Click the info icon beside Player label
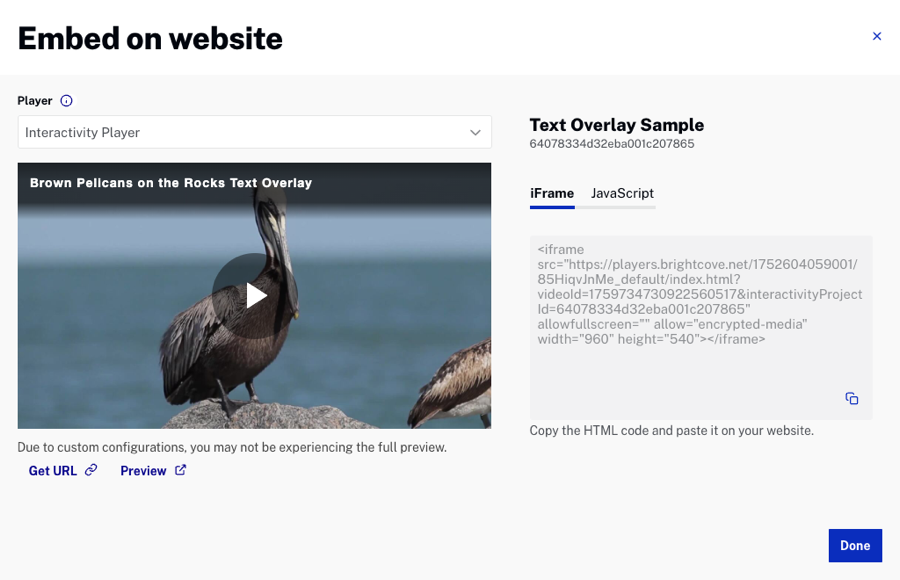 pos(66,101)
